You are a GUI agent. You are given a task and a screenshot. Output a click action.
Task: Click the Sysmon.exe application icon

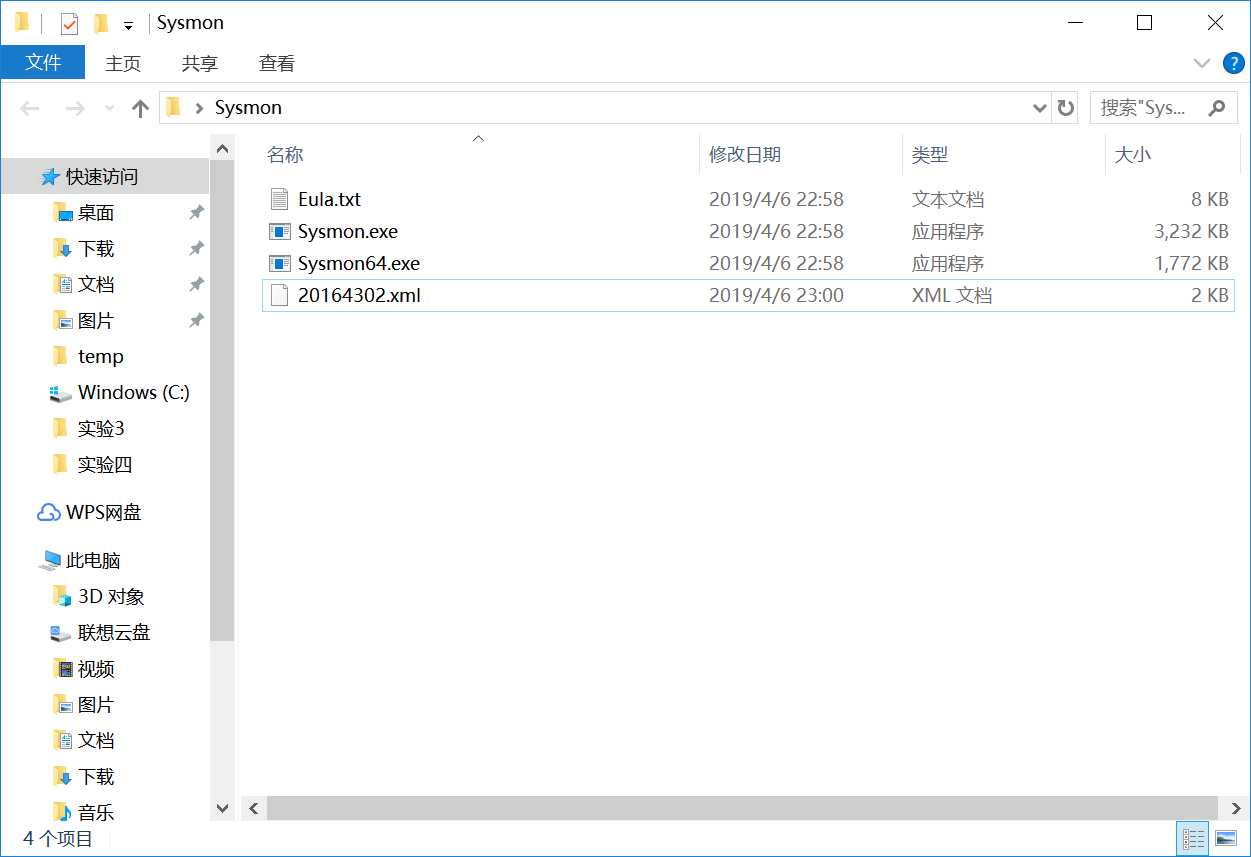click(279, 231)
